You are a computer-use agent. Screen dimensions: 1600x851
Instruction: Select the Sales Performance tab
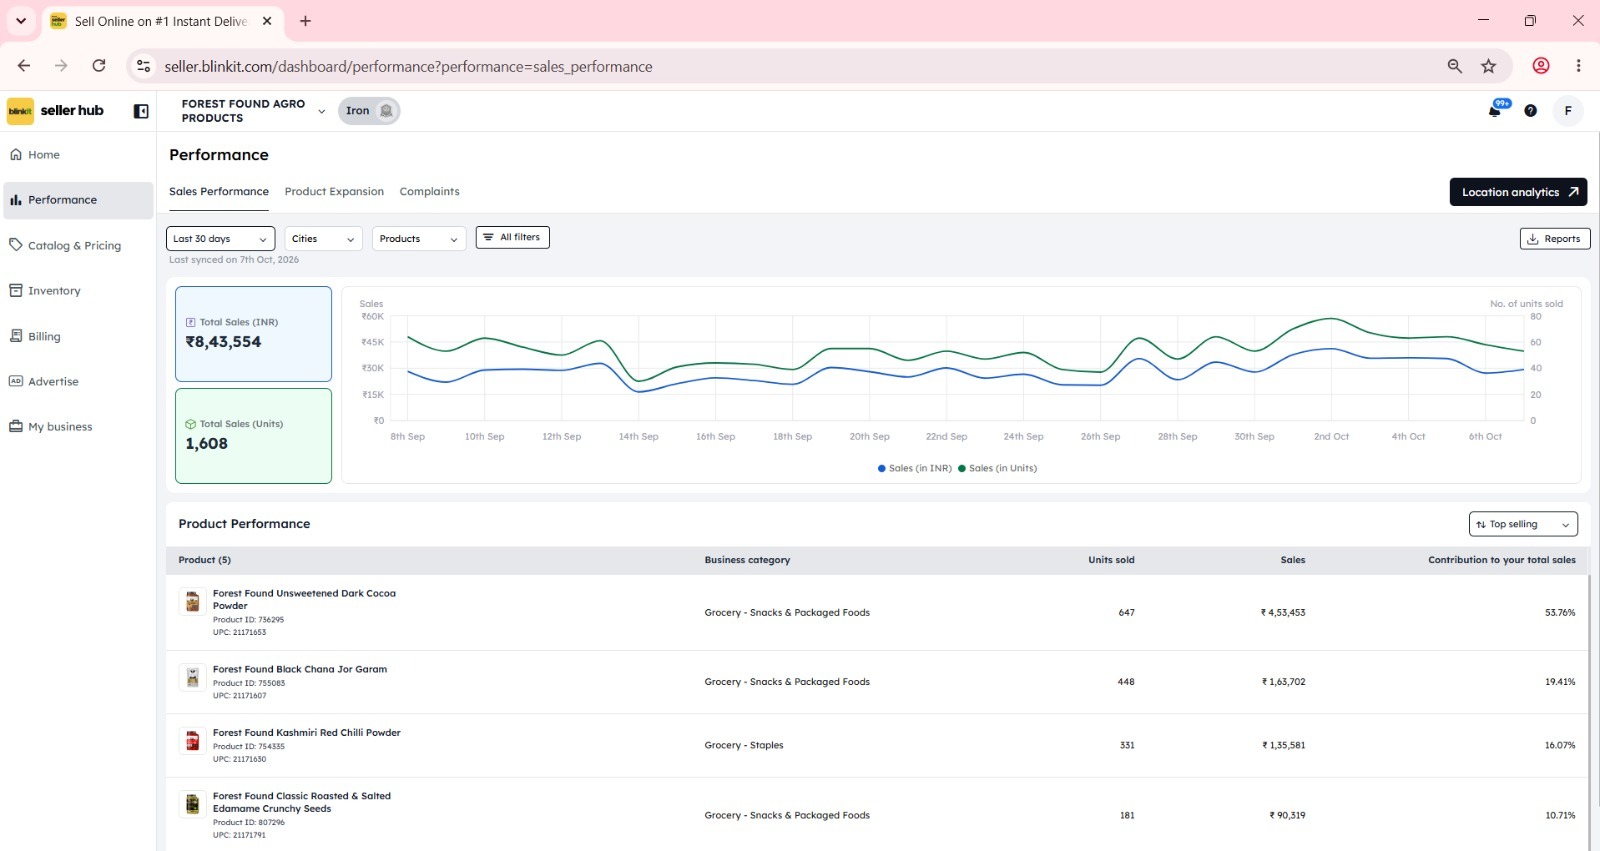(219, 192)
